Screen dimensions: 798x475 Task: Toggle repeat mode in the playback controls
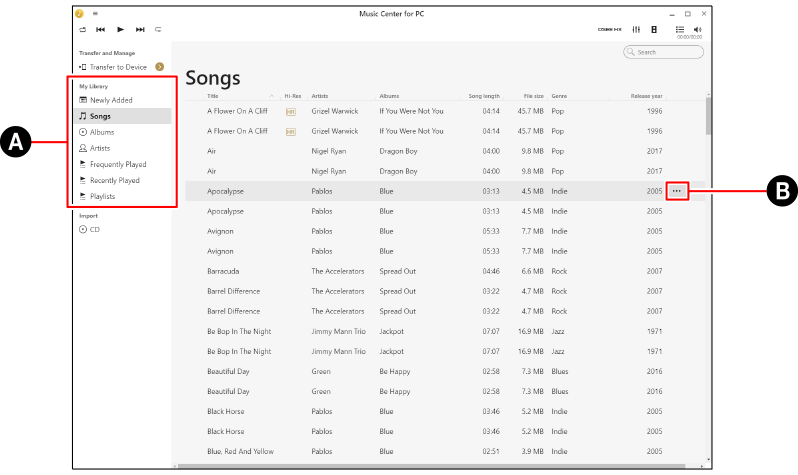(158, 30)
